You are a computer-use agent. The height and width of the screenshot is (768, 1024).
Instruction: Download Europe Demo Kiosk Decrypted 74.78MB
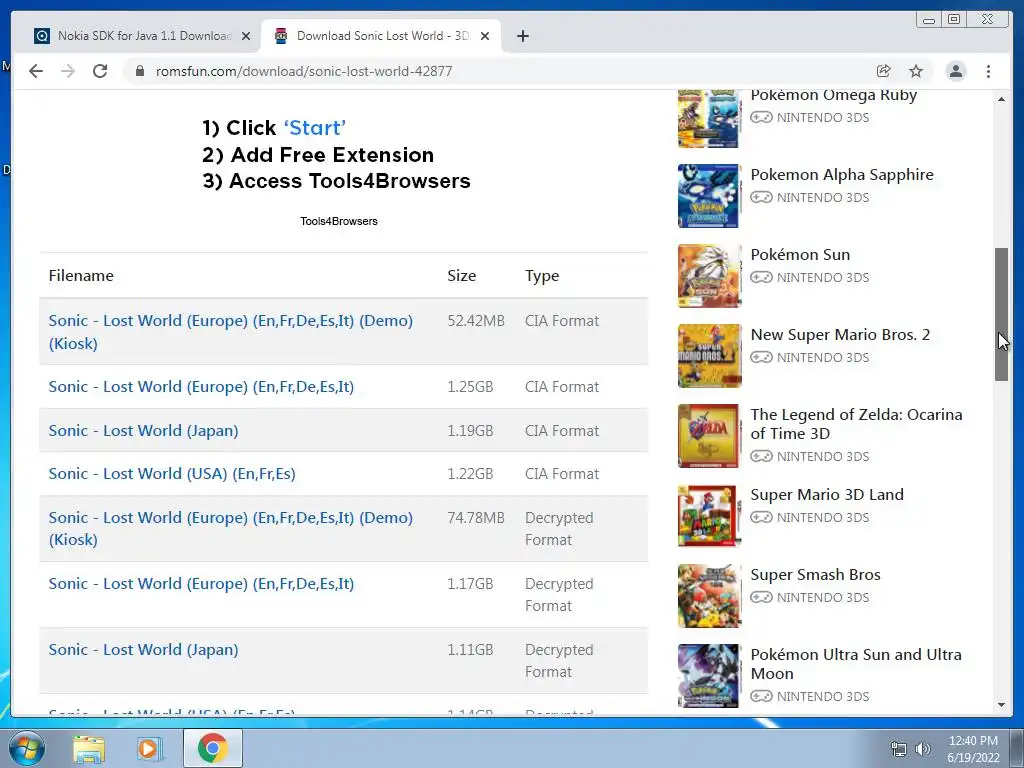pos(231,528)
